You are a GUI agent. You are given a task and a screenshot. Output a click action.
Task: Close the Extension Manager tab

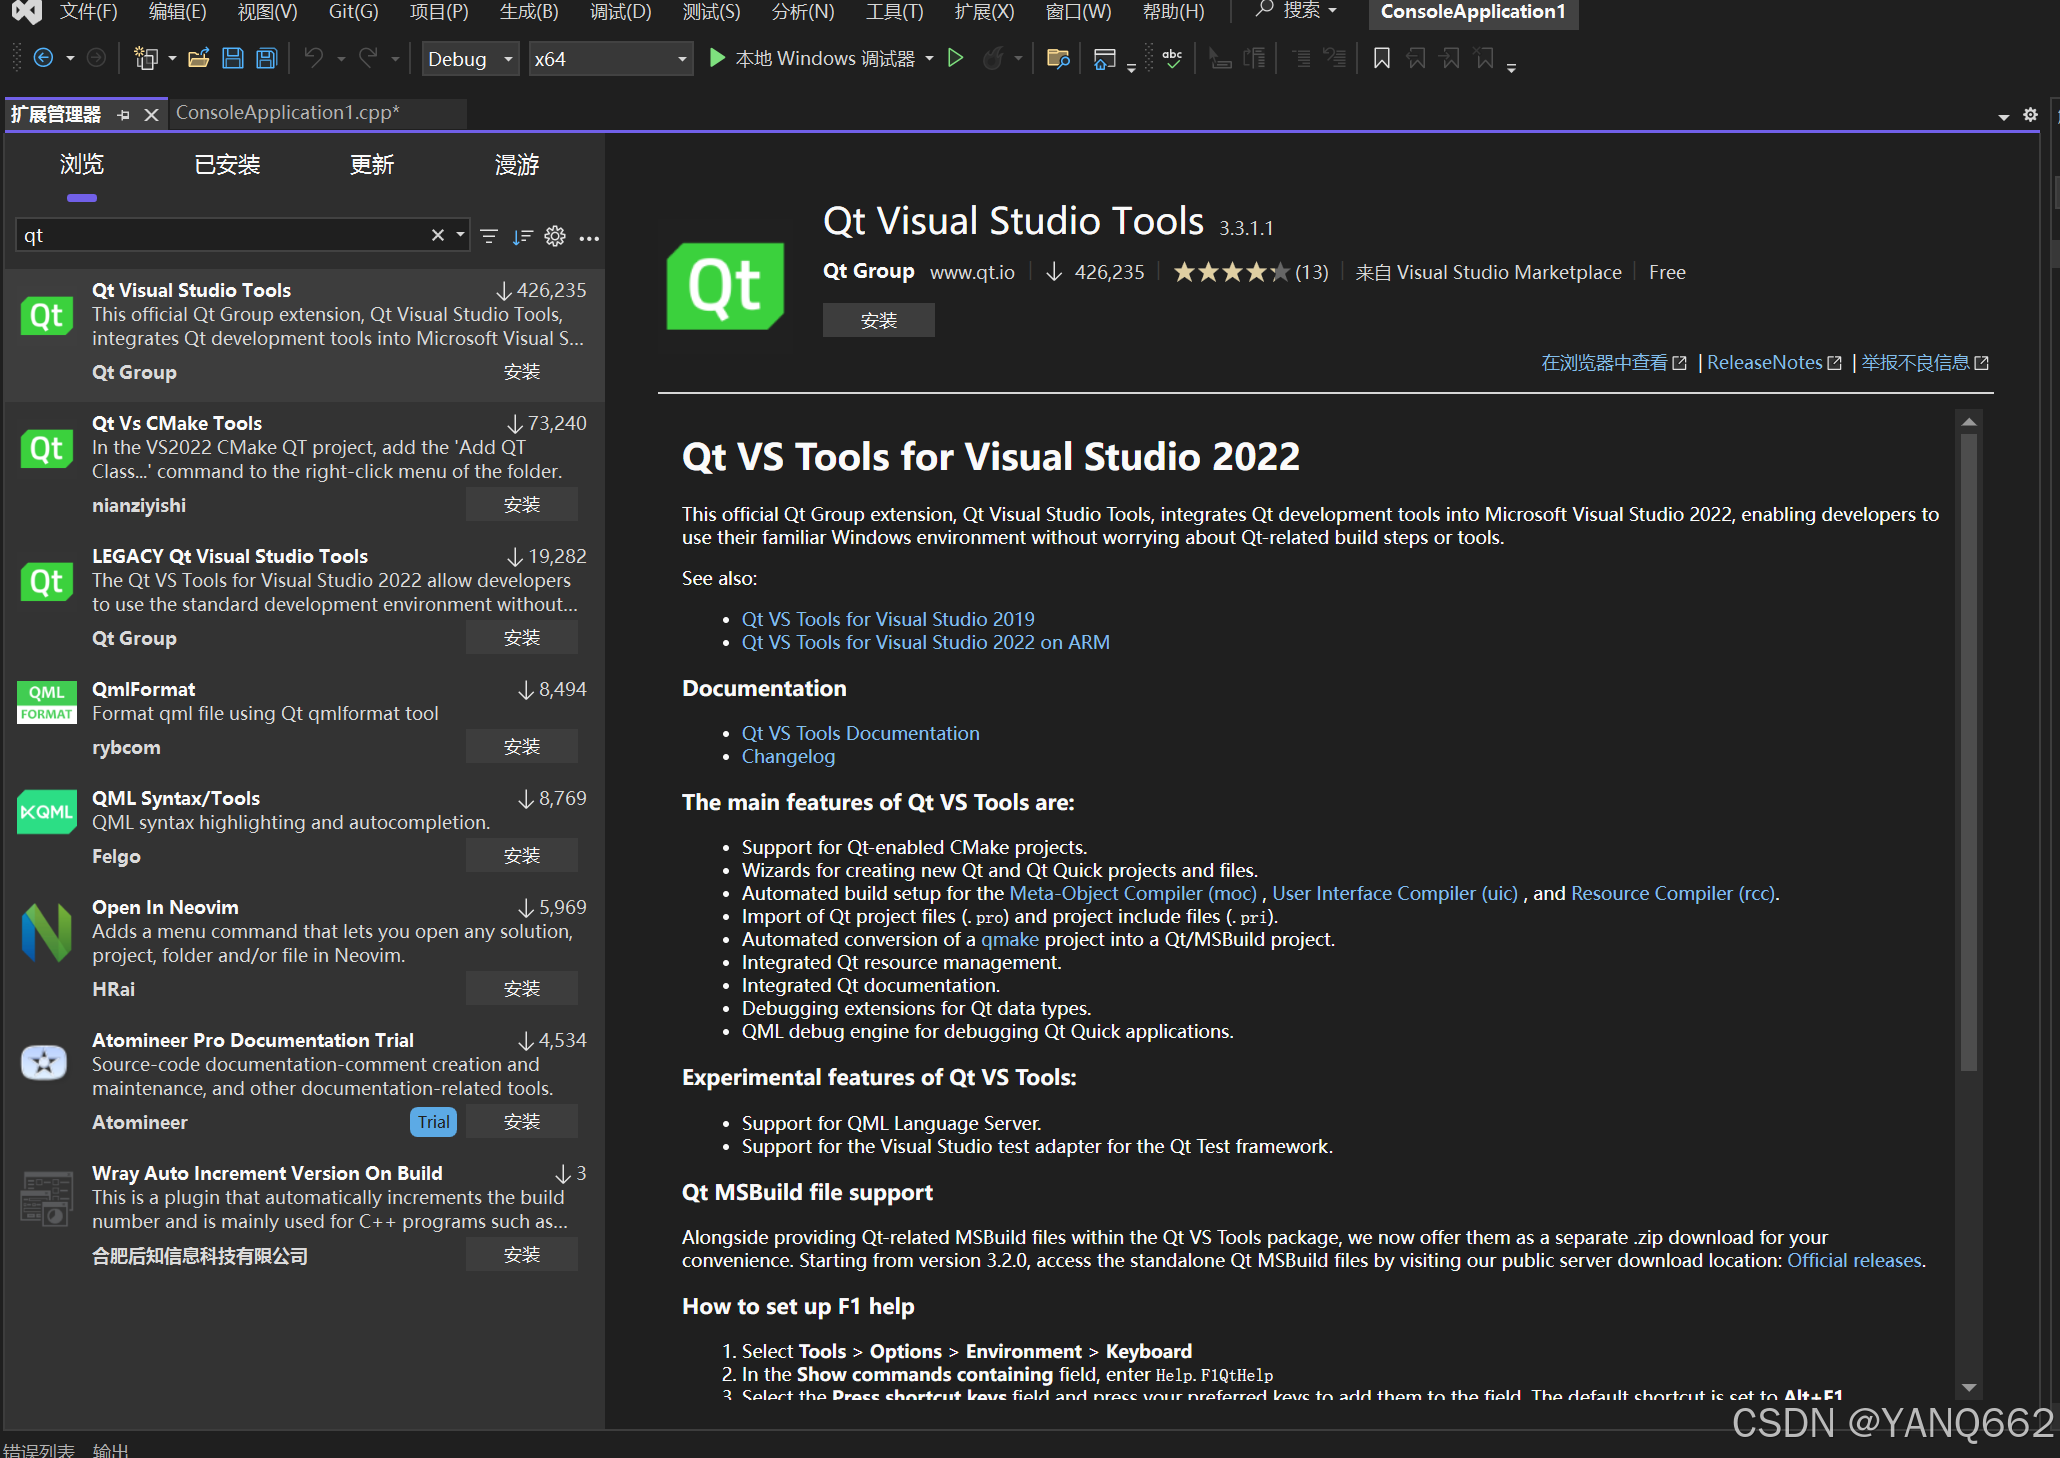(151, 115)
